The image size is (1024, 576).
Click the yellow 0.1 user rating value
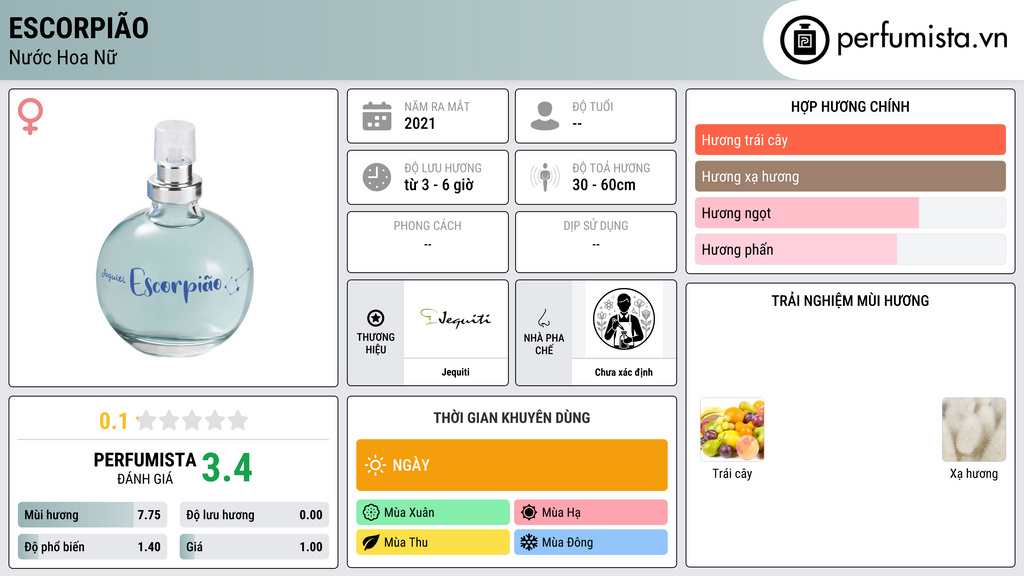(x=114, y=421)
